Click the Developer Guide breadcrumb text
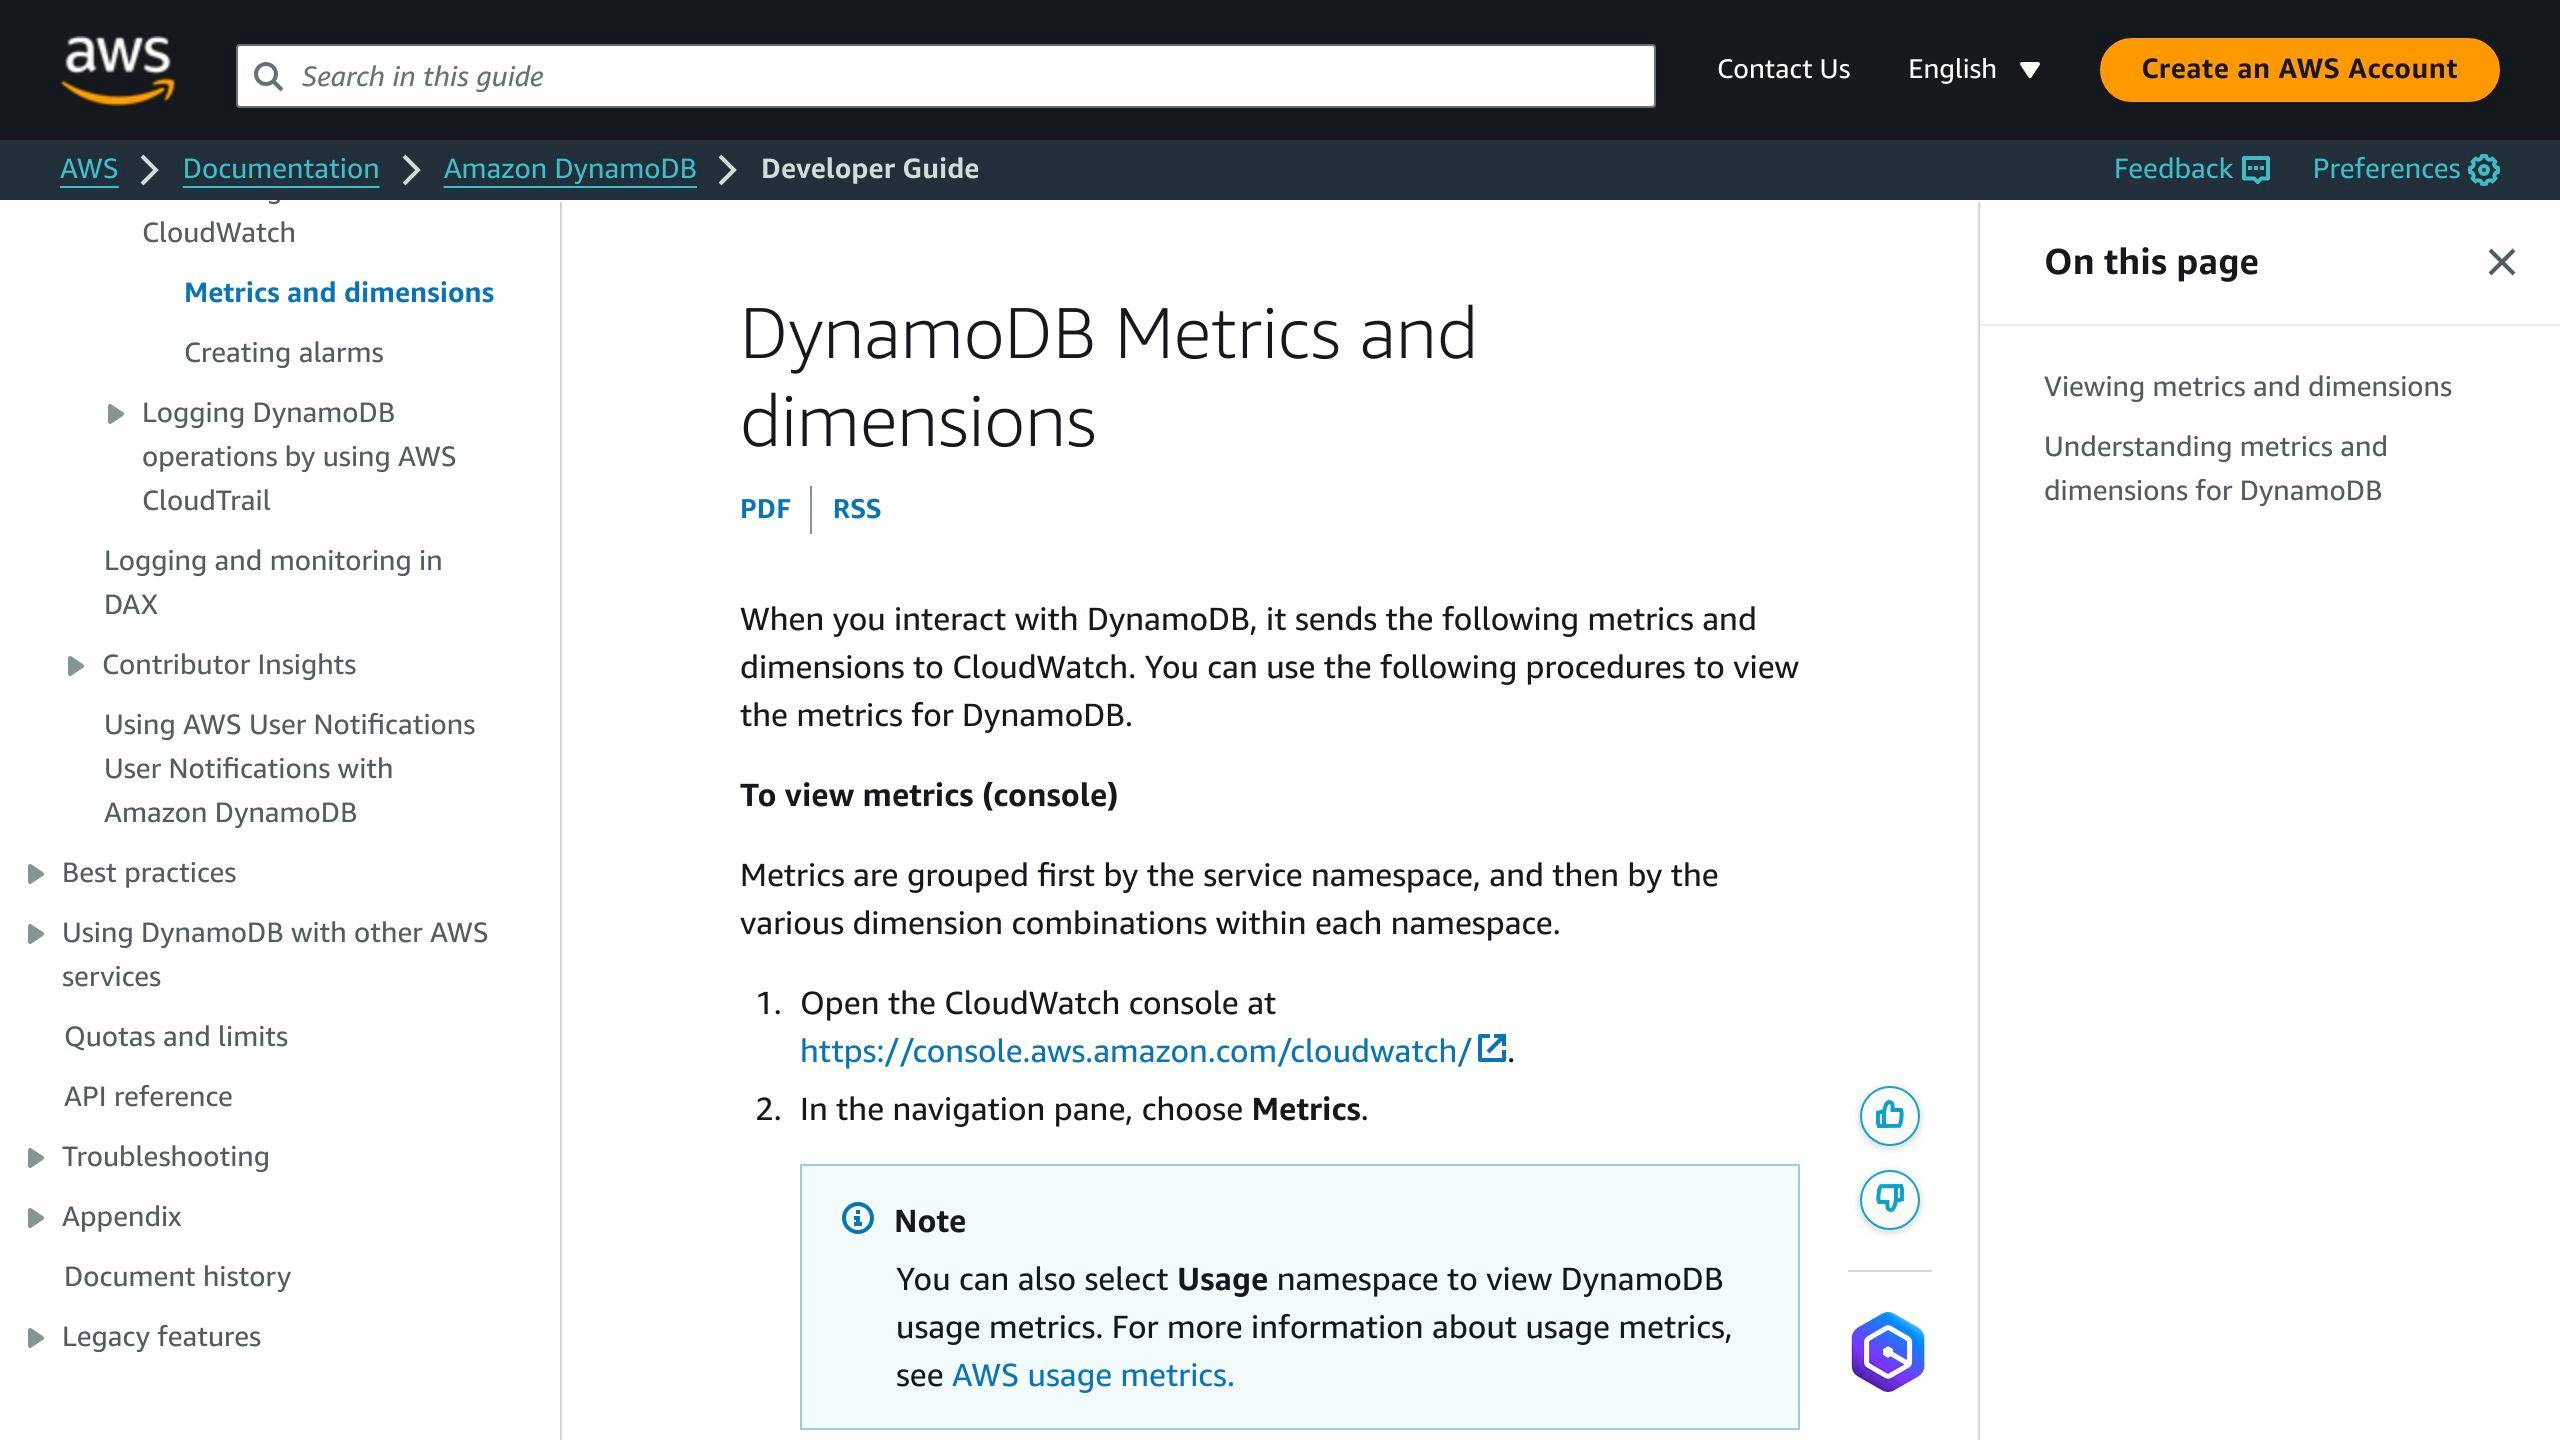This screenshot has height=1440, width=2560. [x=870, y=169]
